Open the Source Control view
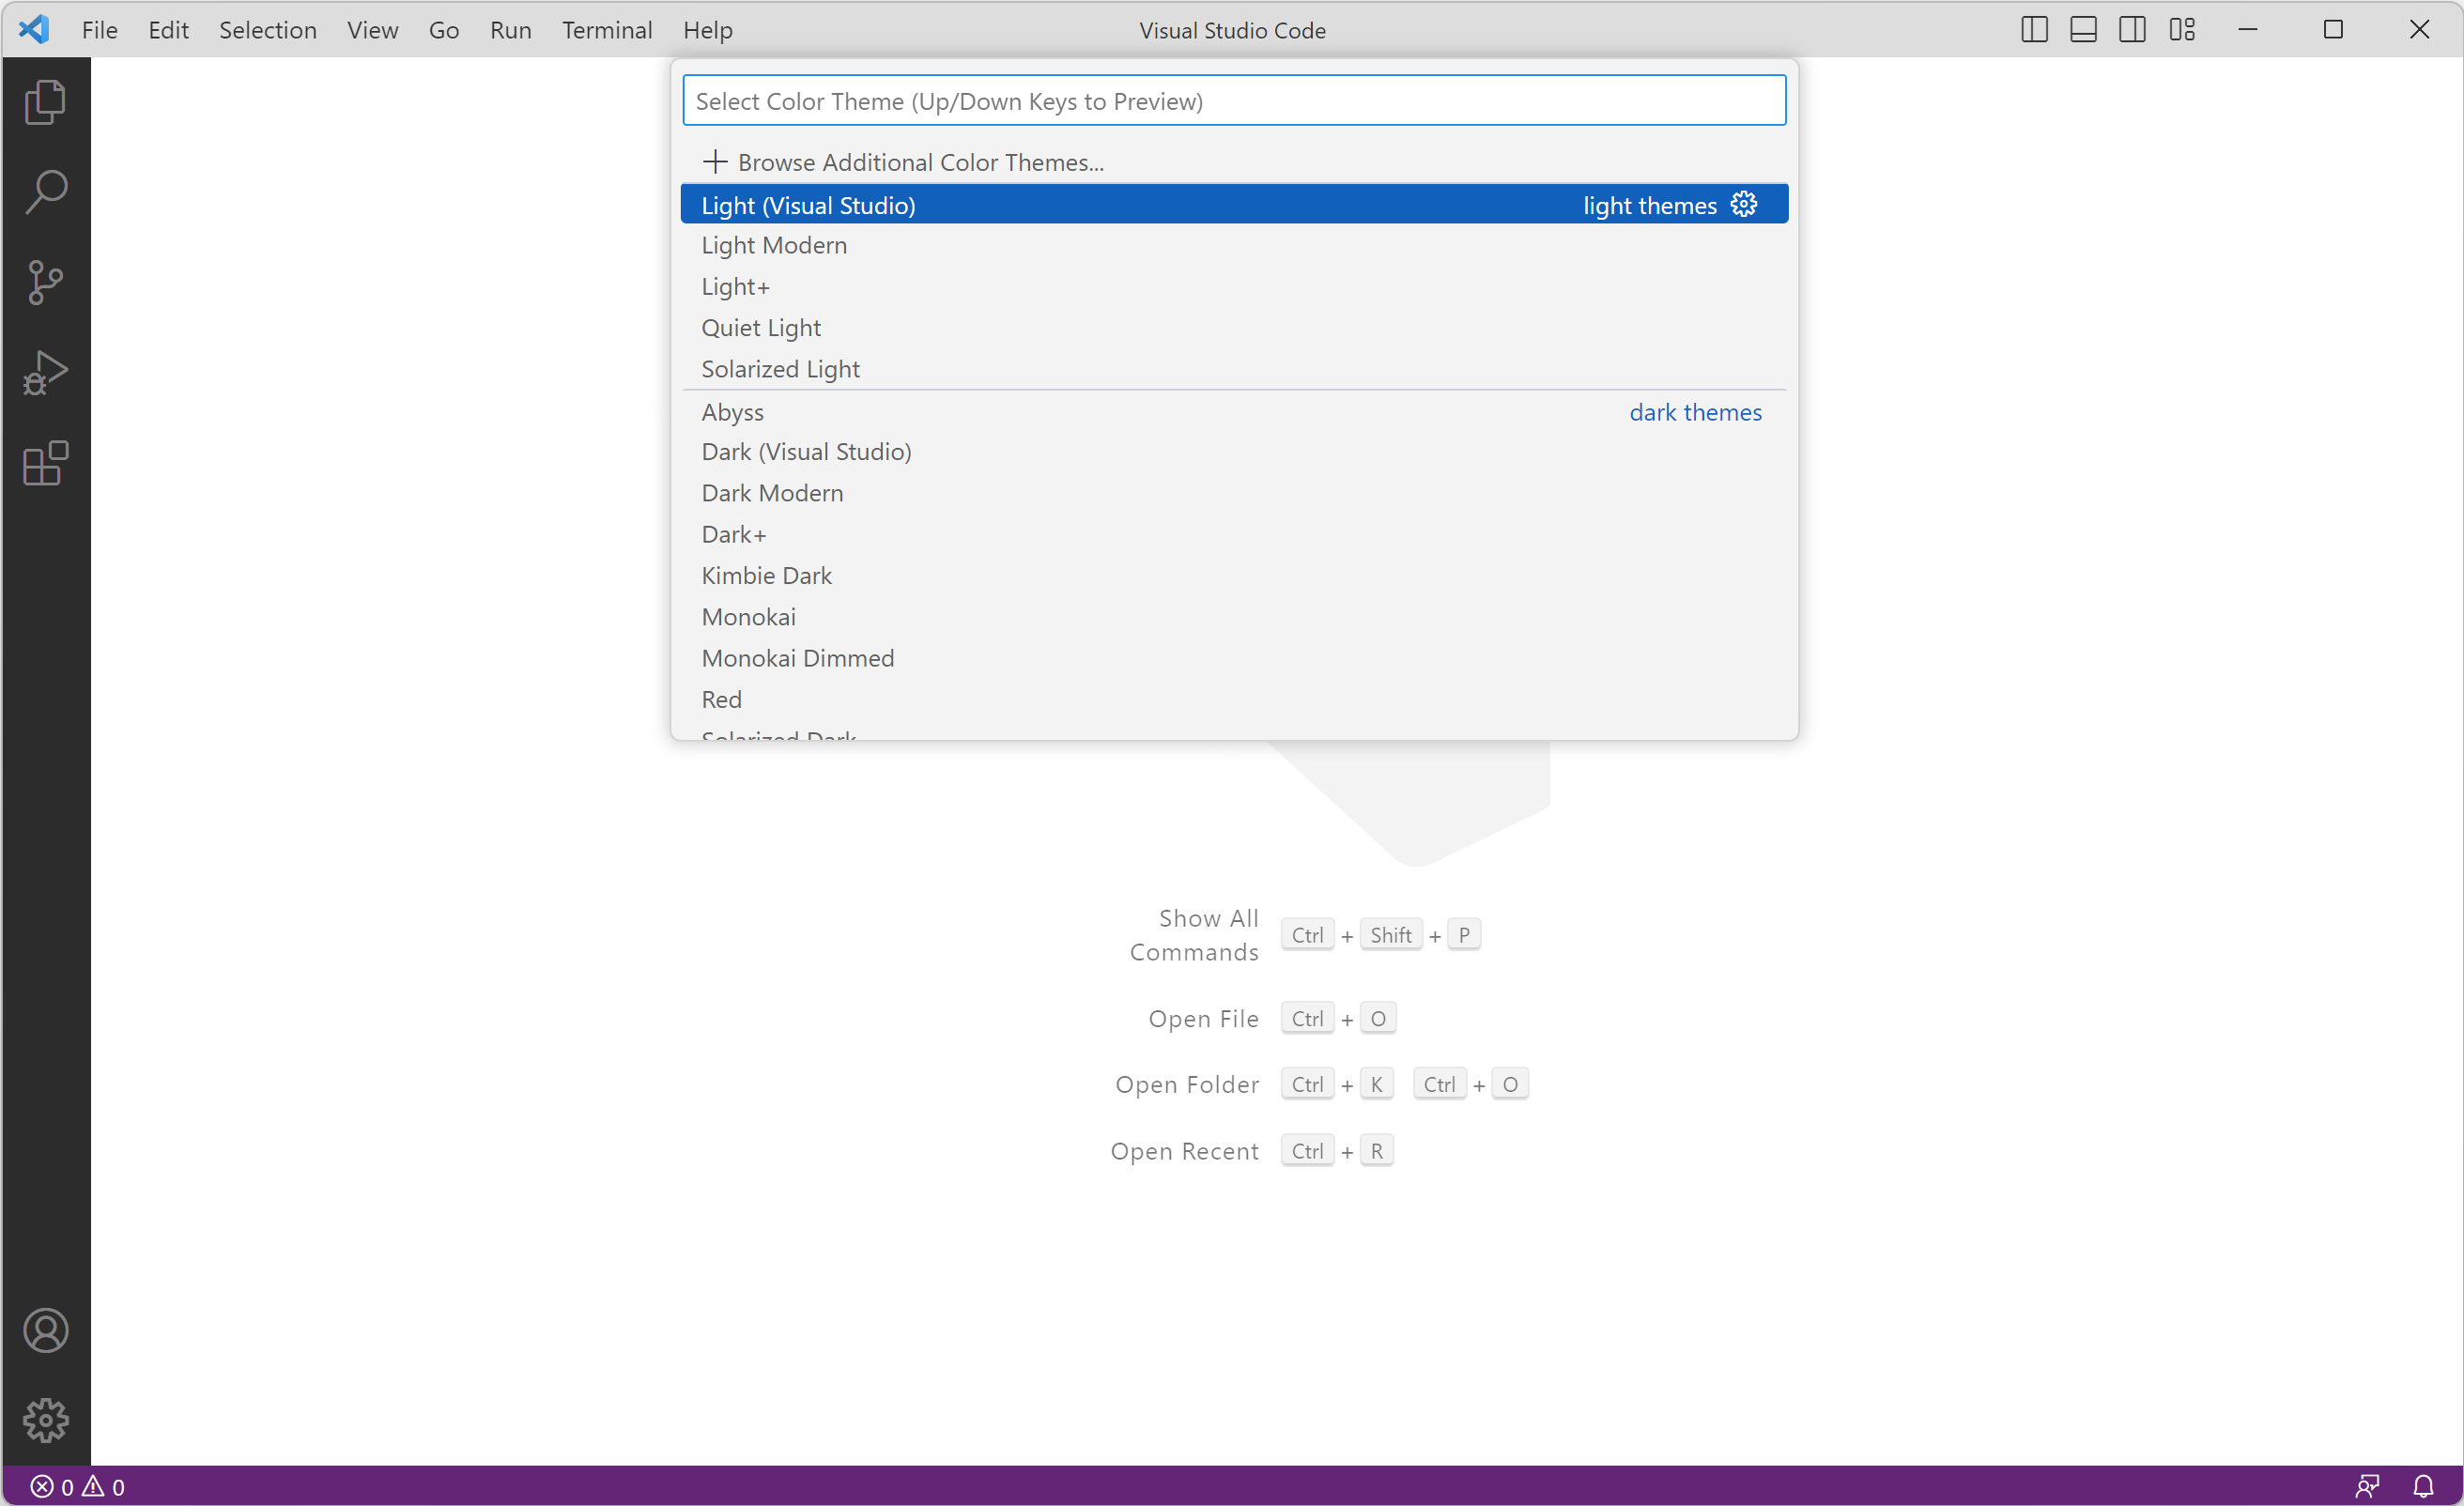2464x1506 pixels. [45, 282]
